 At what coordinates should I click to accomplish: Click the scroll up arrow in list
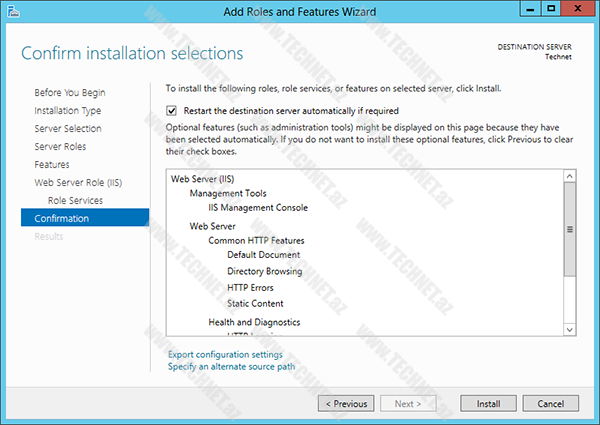[x=570, y=175]
